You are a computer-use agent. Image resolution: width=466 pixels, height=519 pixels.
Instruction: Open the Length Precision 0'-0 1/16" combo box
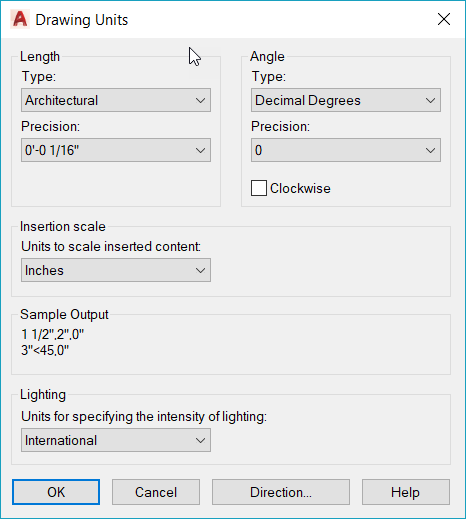point(116,150)
